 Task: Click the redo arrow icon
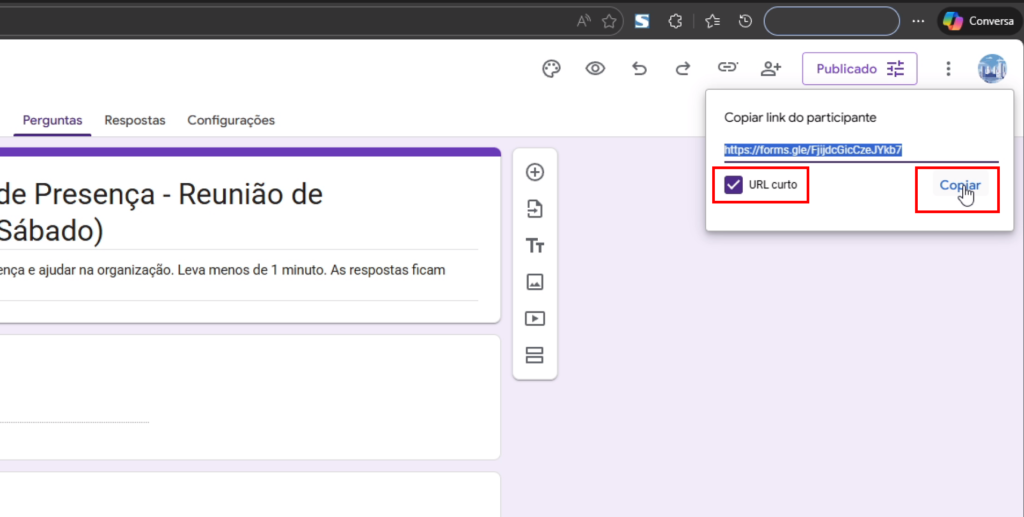[683, 69]
